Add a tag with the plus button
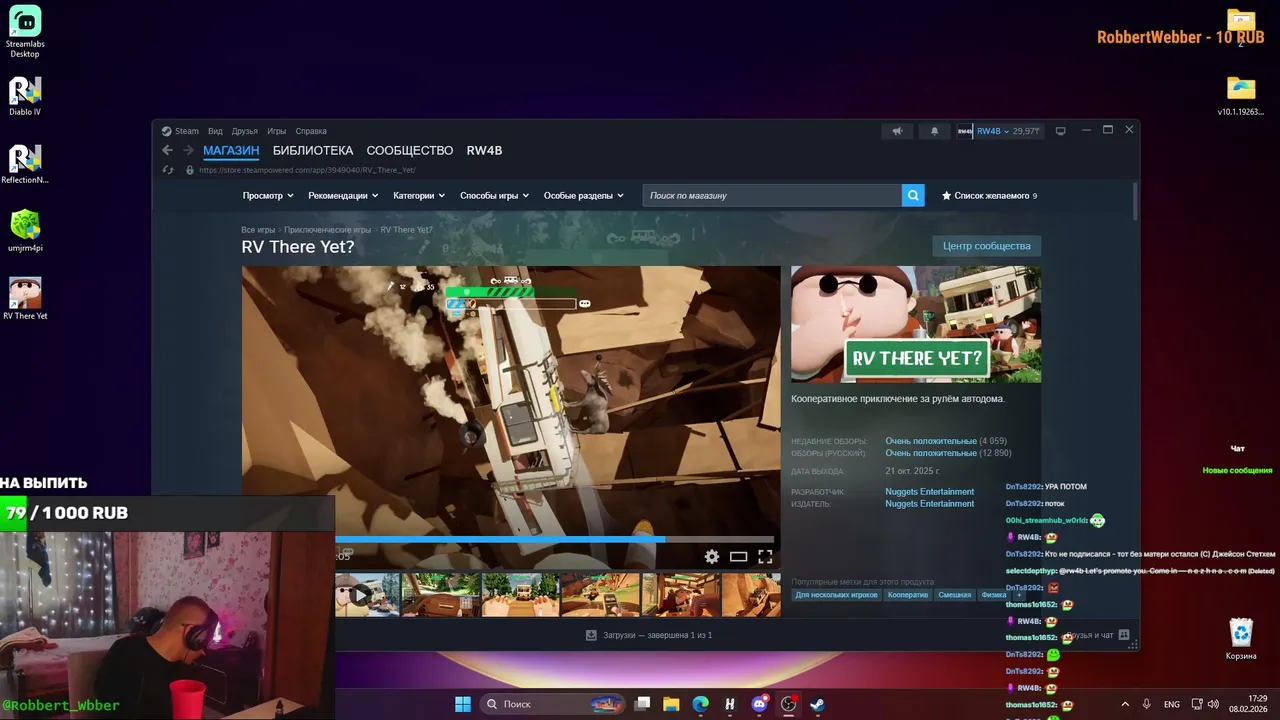Viewport: 1280px width, 720px height. tap(1019, 595)
